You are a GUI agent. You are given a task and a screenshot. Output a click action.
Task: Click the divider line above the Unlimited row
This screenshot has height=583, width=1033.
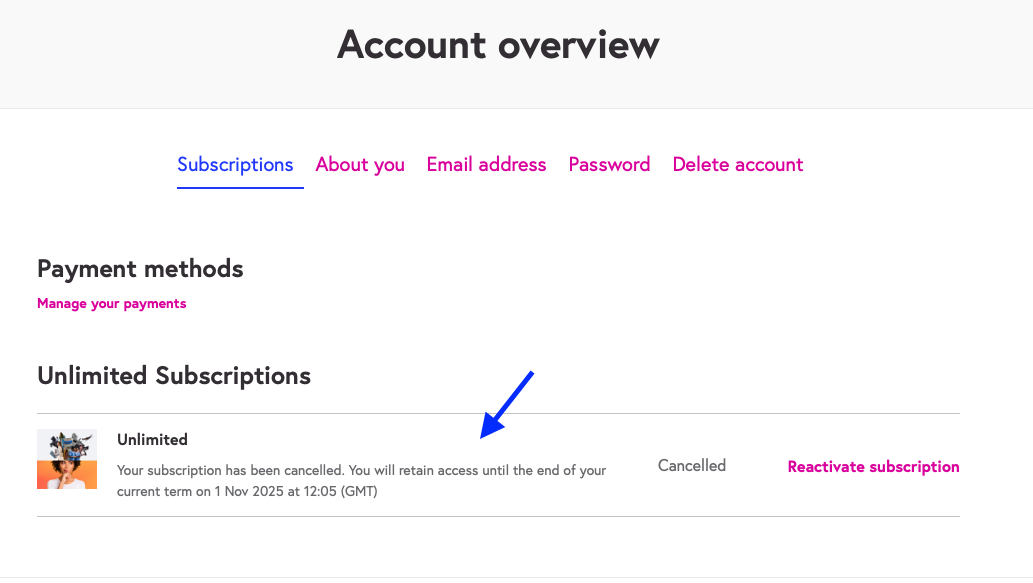click(x=498, y=414)
